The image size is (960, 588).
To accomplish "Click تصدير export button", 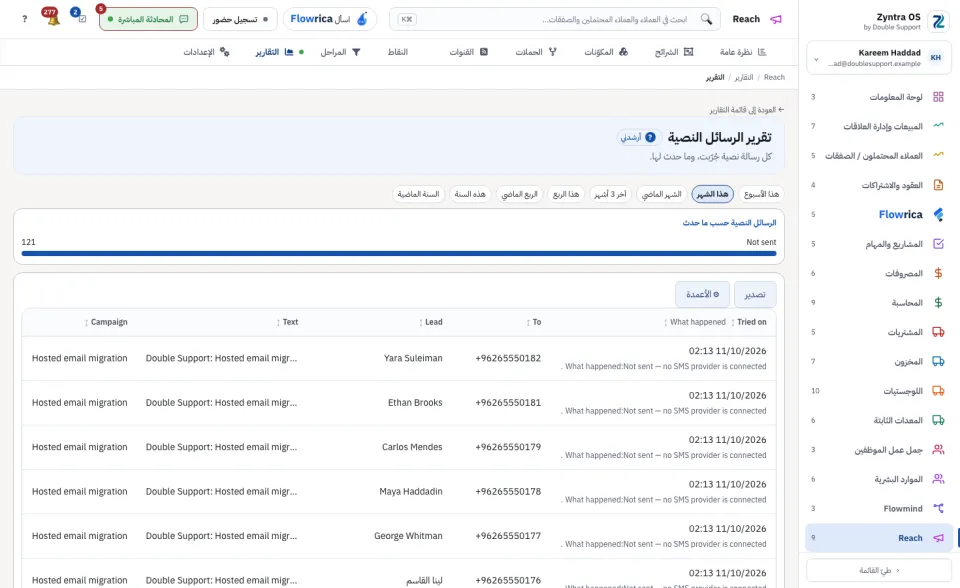I will pyautogui.click(x=755, y=295).
